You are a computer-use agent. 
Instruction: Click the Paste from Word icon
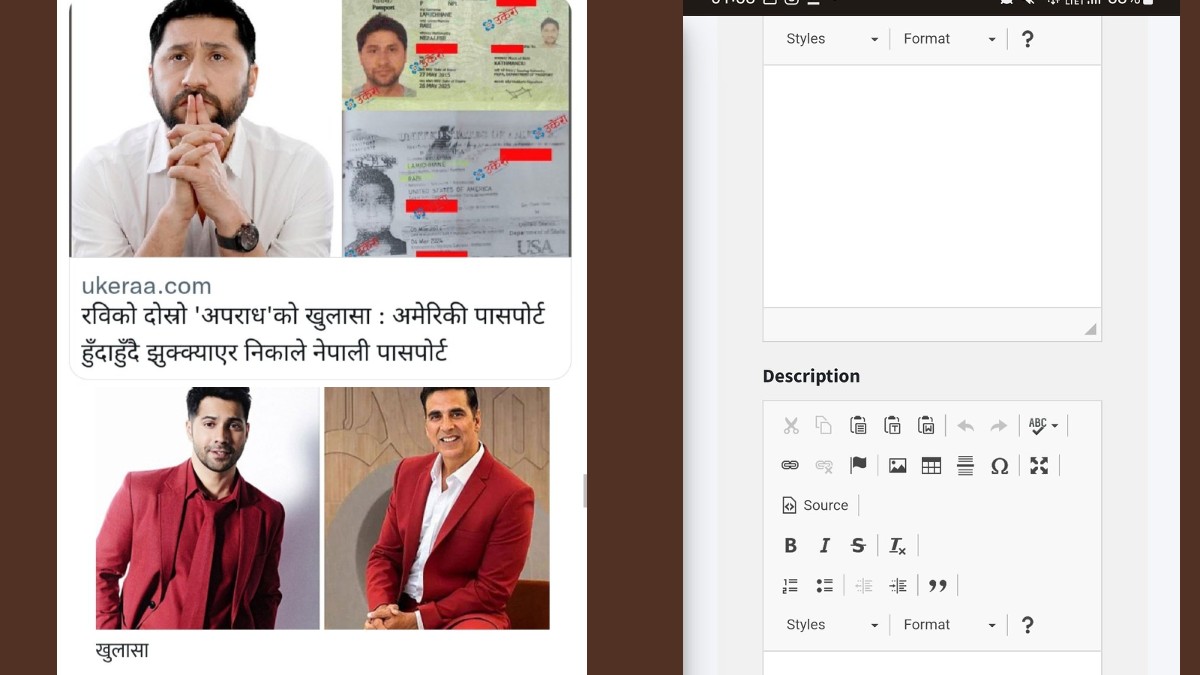click(x=926, y=425)
